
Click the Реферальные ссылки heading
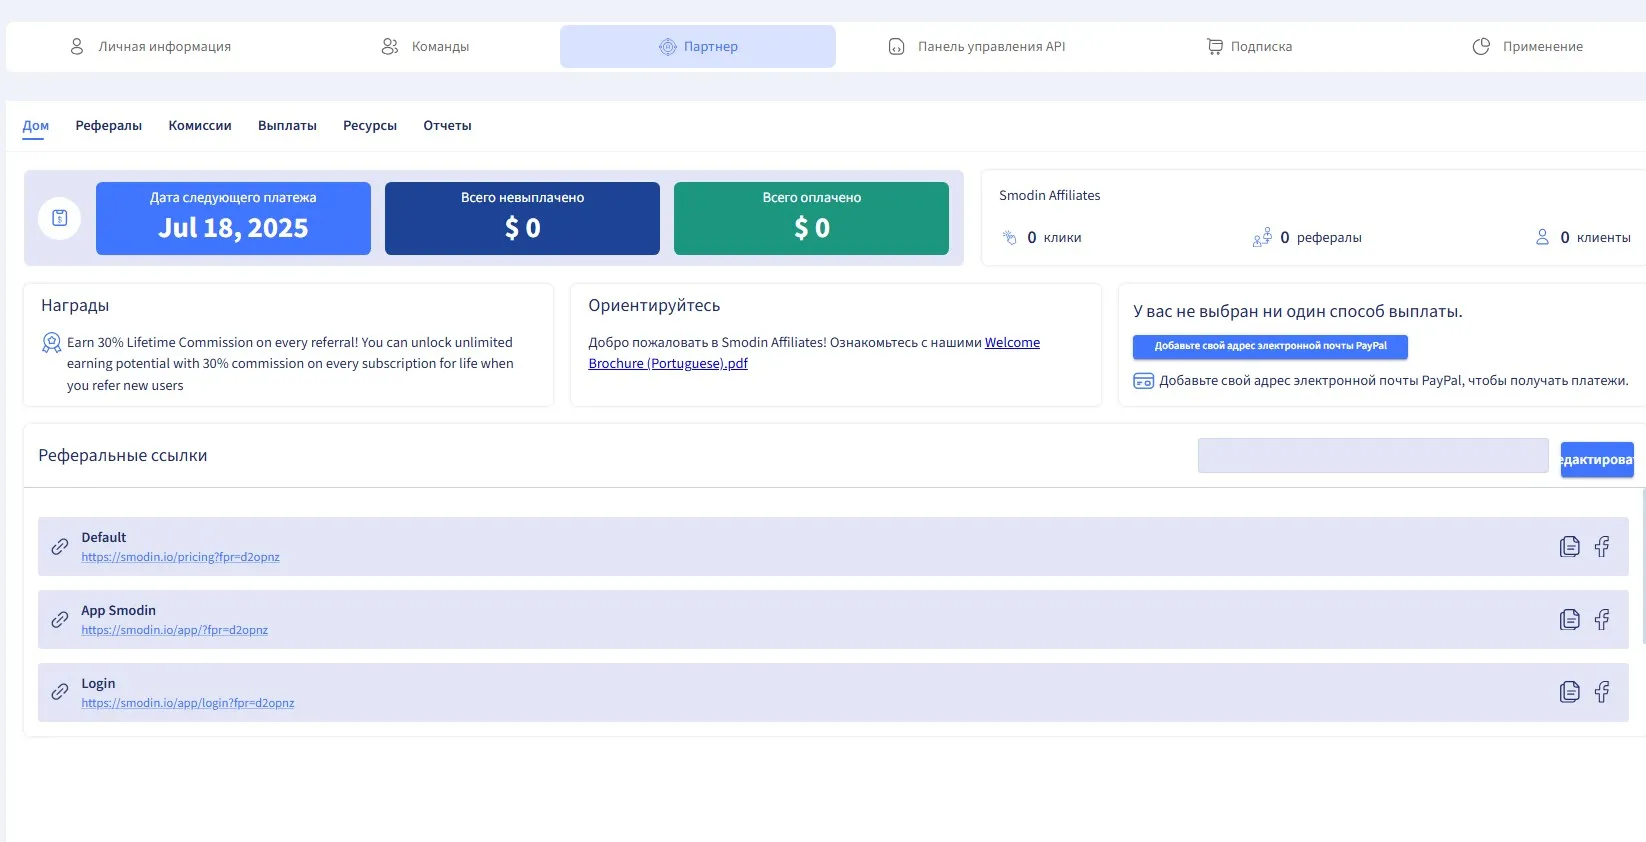pyautogui.click(x=123, y=456)
